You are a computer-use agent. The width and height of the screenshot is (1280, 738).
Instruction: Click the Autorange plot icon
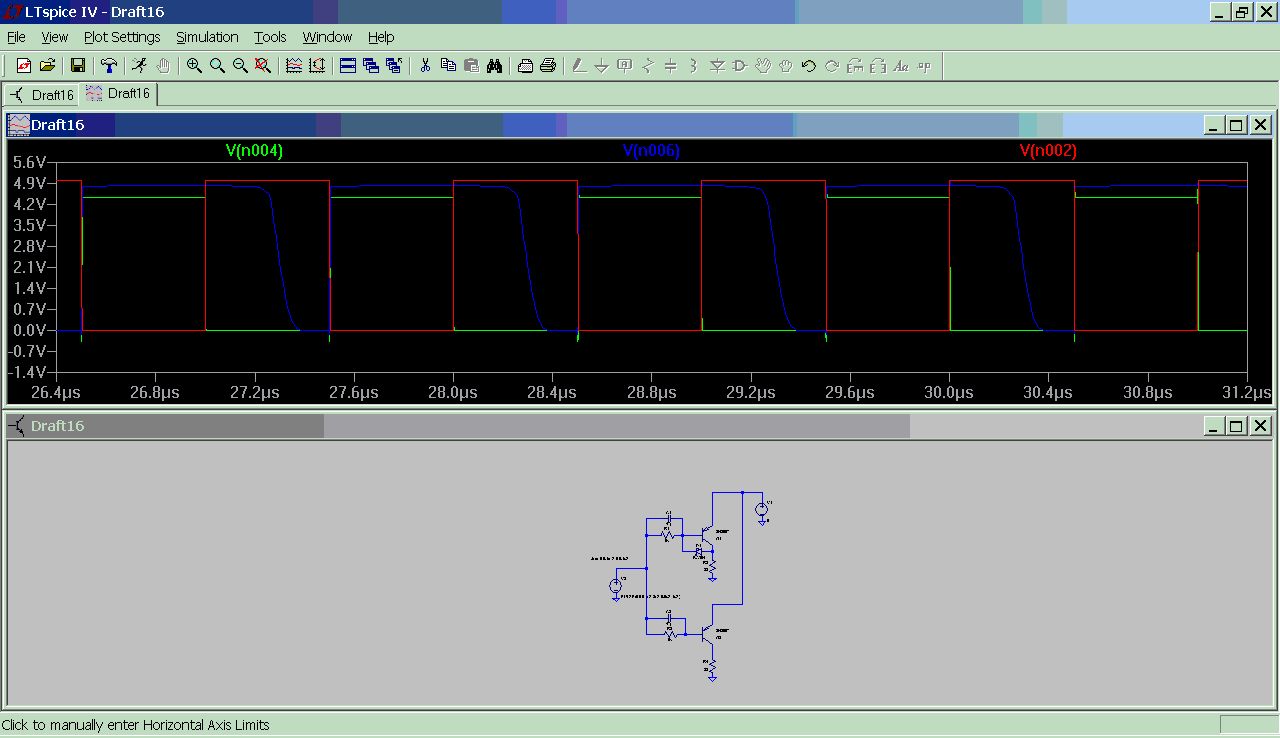(317, 66)
